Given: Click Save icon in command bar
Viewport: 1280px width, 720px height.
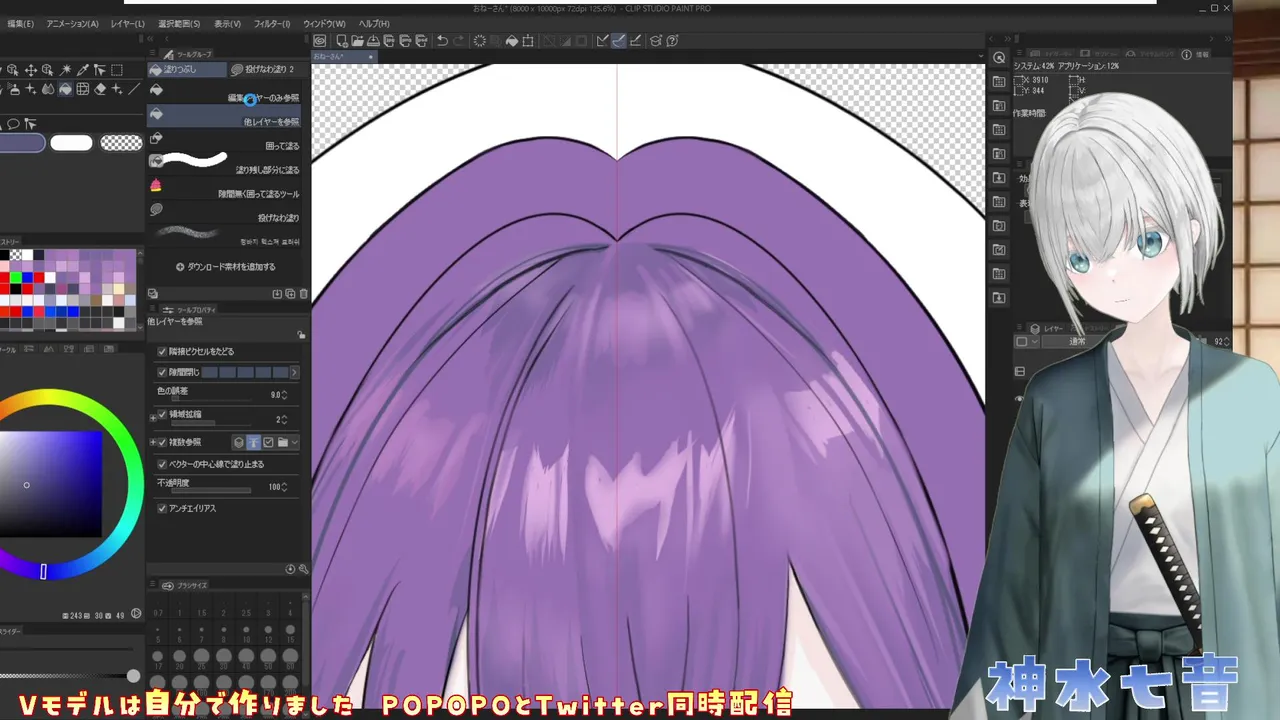Looking at the screenshot, I should point(373,41).
